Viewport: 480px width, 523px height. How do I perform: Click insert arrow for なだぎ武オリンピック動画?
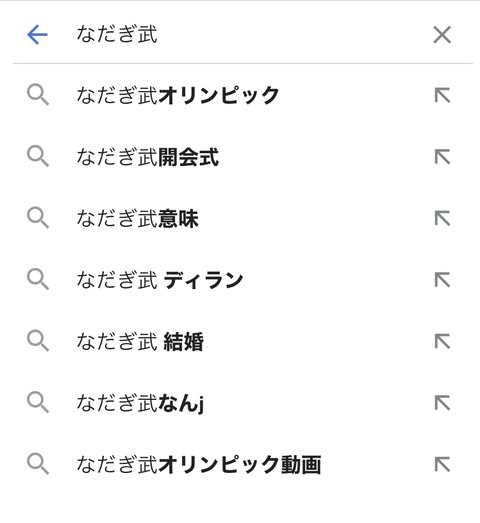(x=443, y=465)
